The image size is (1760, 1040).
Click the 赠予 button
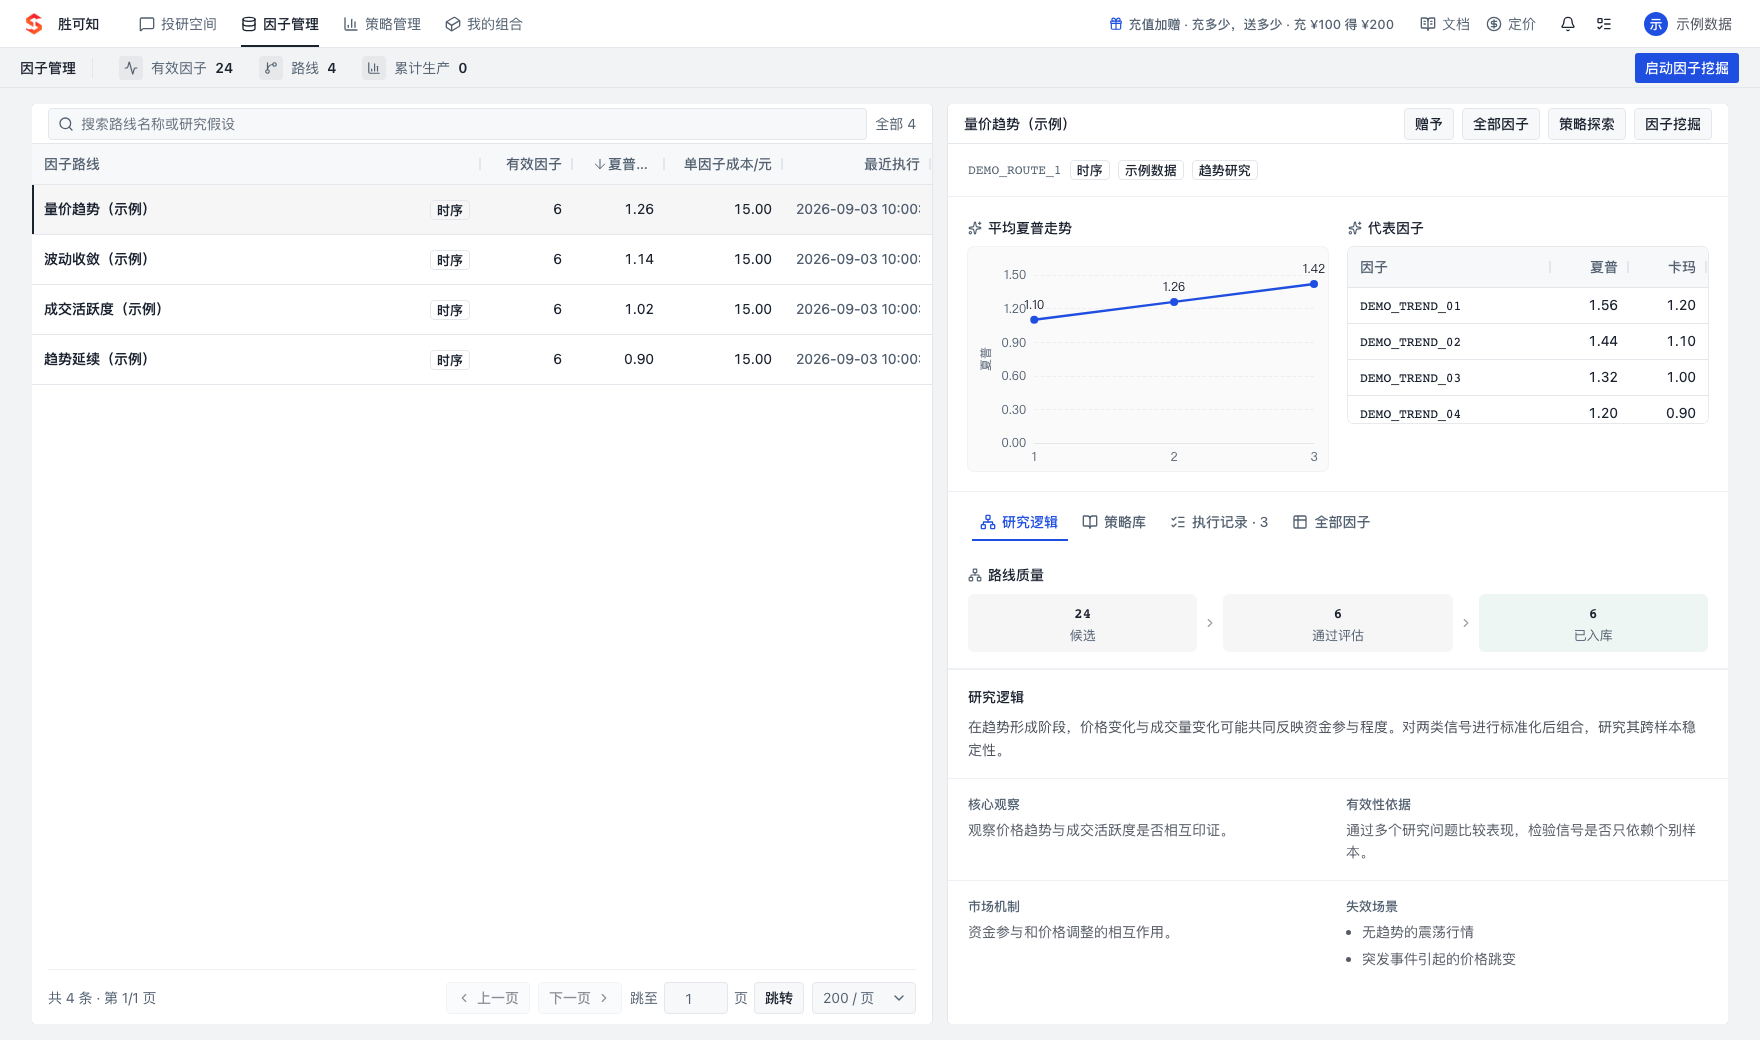[1429, 124]
